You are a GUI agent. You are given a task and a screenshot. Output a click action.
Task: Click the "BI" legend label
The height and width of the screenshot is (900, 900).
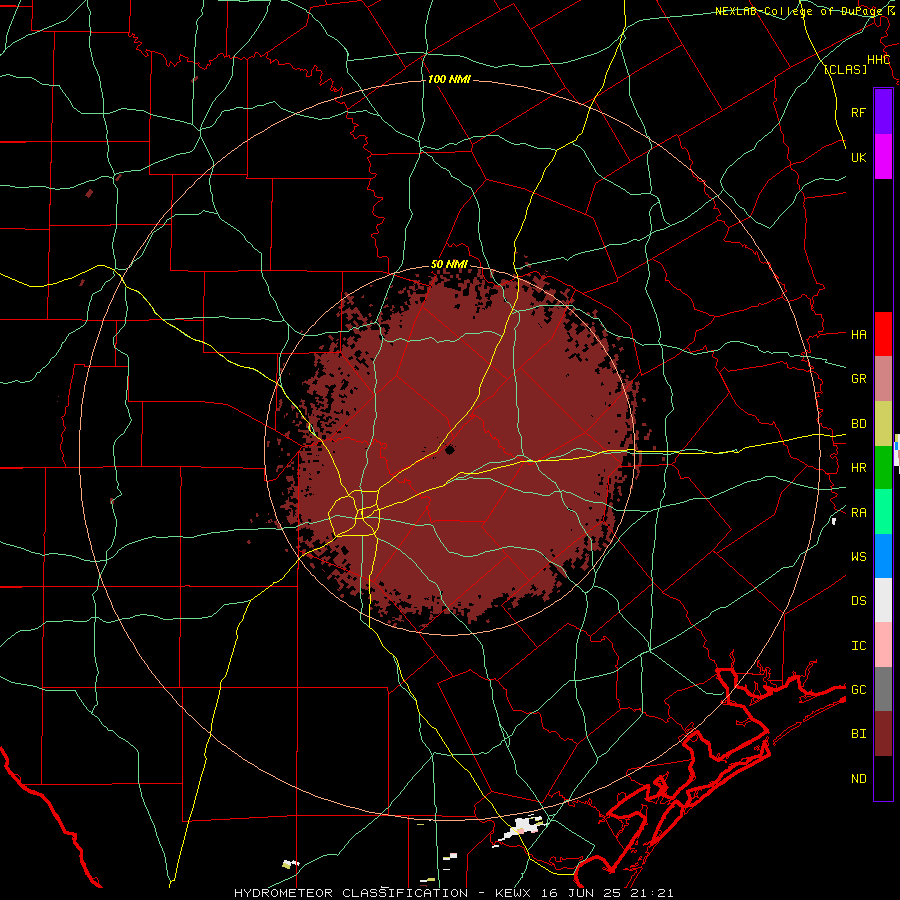858,734
